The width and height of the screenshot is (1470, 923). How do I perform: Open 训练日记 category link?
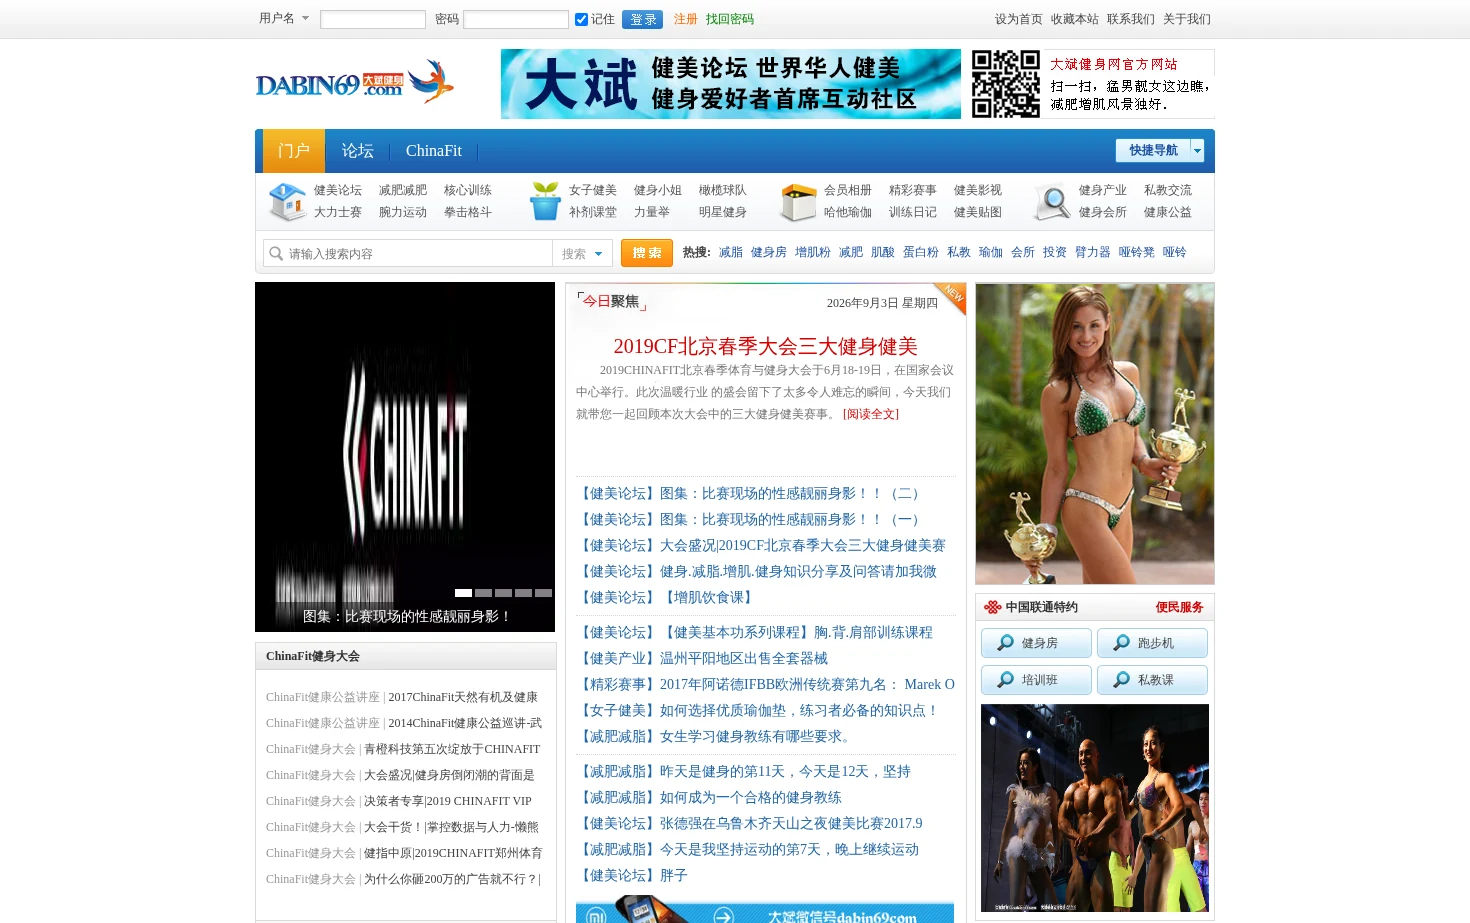click(913, 212)
